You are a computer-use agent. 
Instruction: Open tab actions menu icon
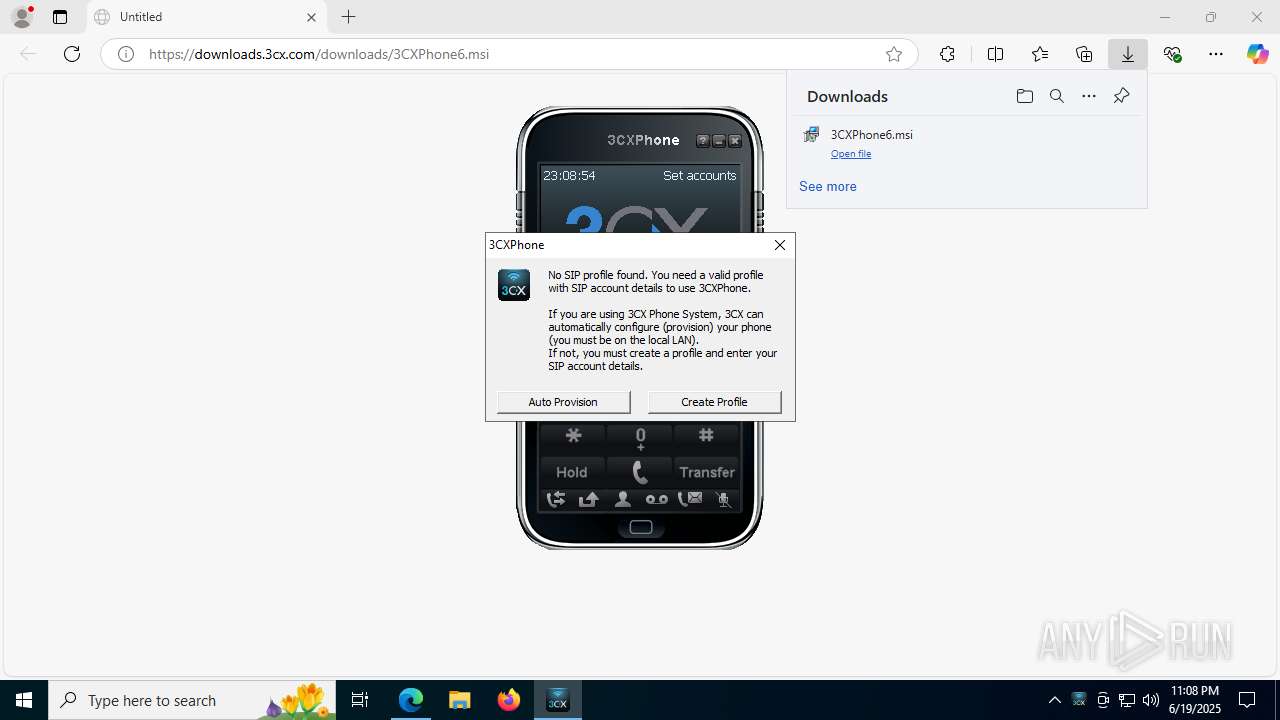60,17
